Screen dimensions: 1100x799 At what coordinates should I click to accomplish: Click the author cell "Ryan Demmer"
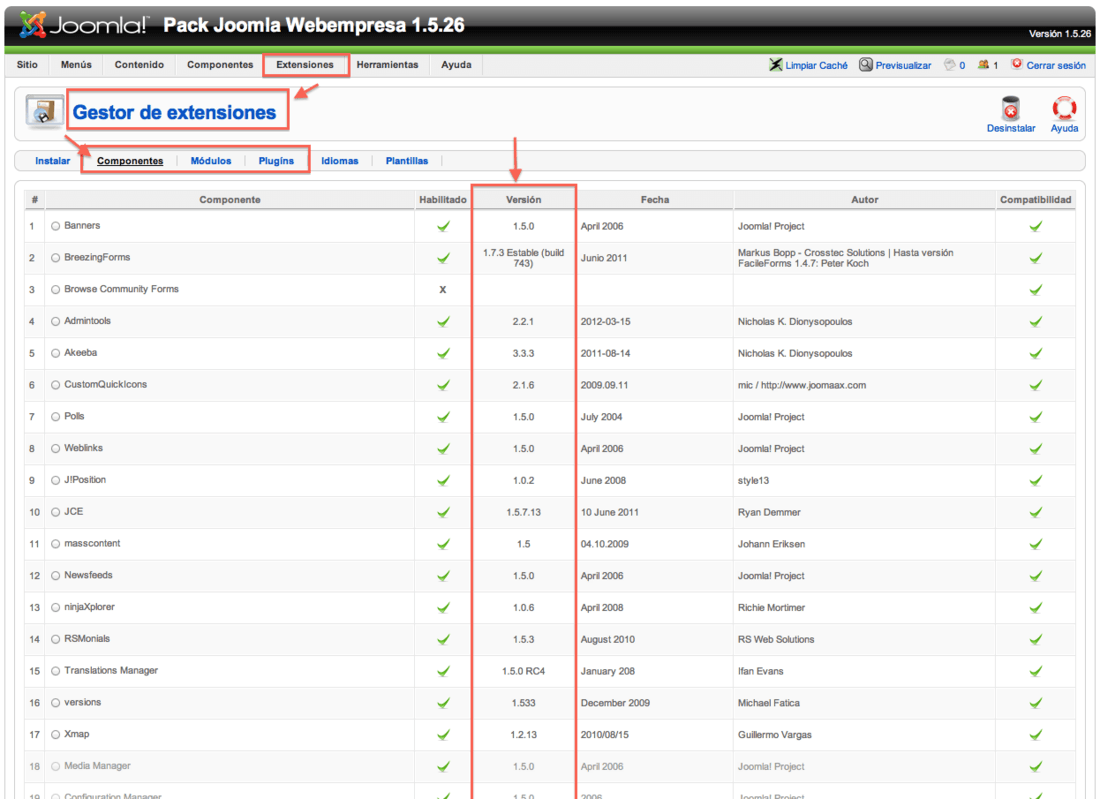click(x=769, y=512)
